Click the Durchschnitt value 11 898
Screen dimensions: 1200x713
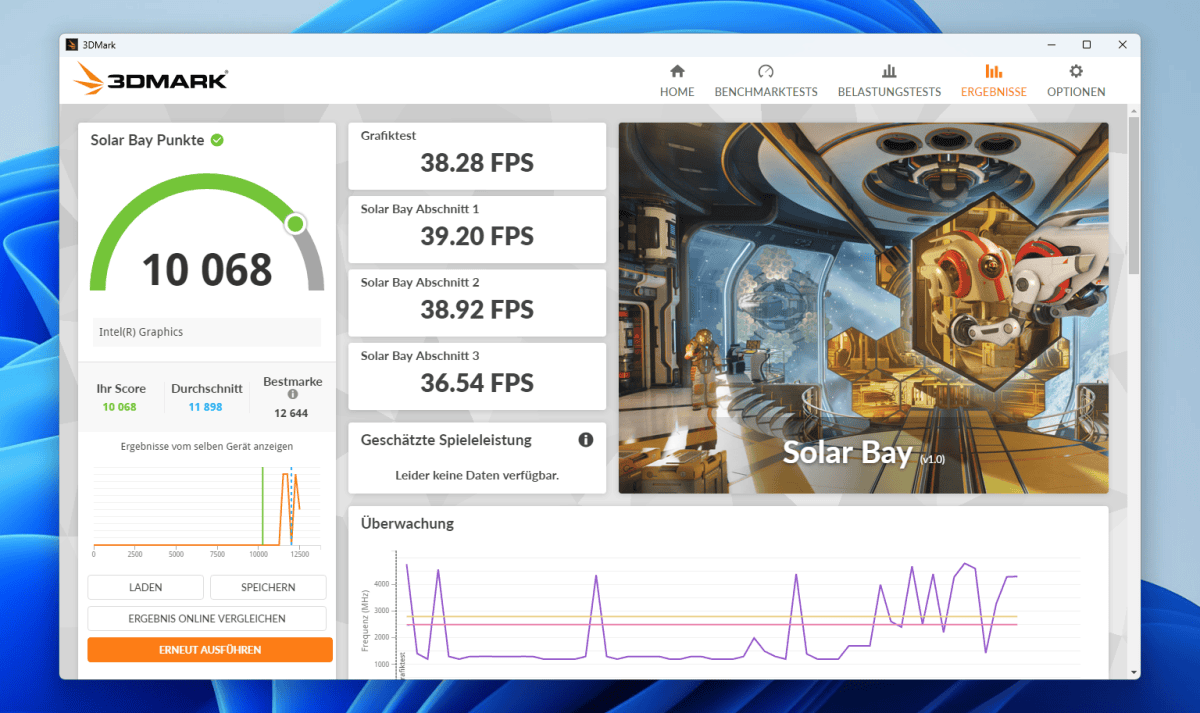[x=204, y=407]
